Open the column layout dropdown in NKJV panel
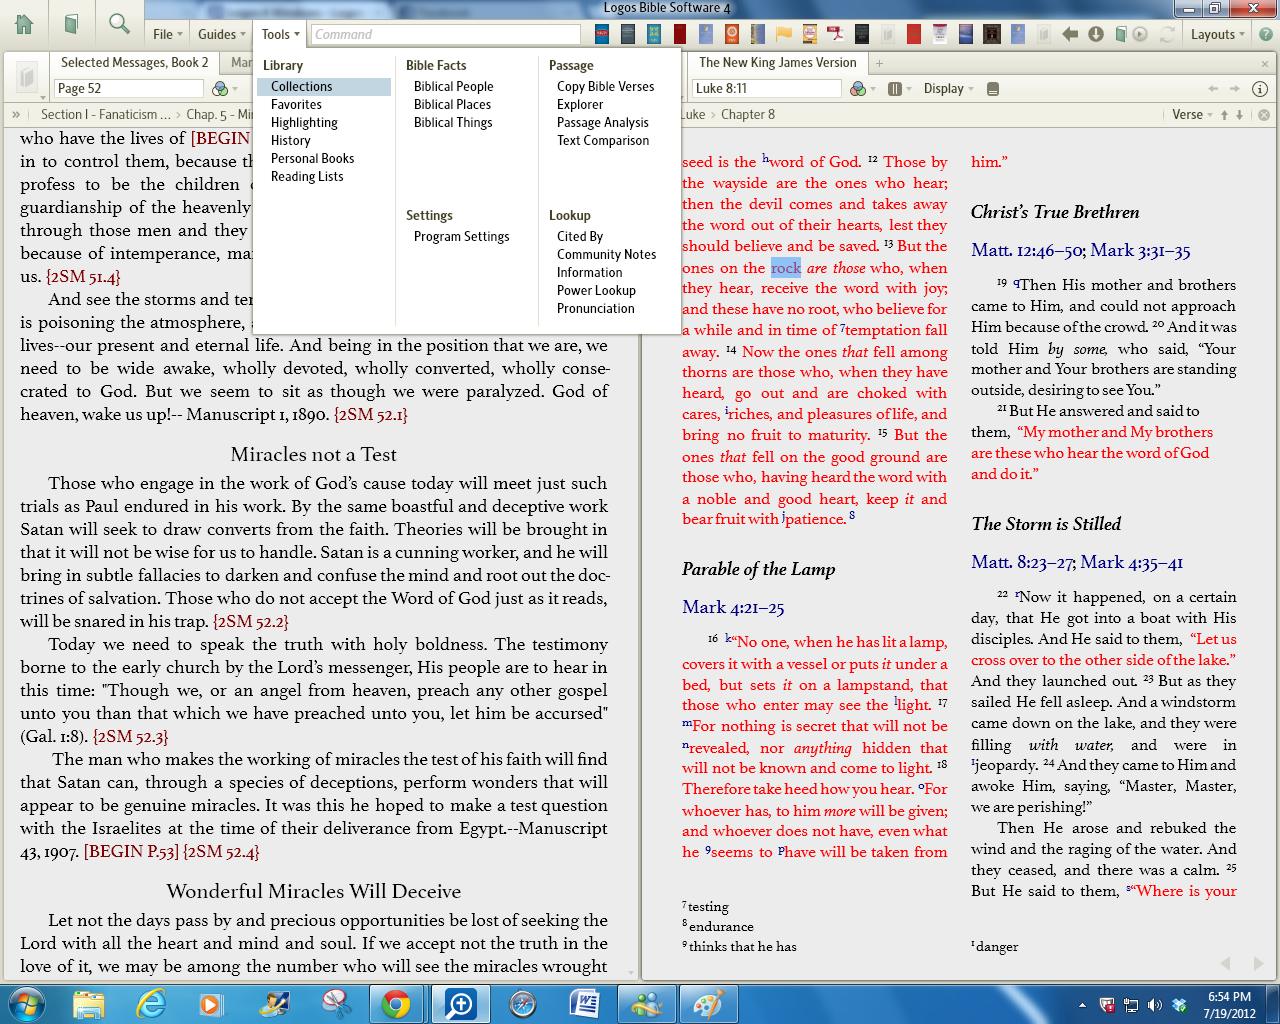Image resolution: width=1280 pixels, height=1024 pixels. [x=900, y=89]
